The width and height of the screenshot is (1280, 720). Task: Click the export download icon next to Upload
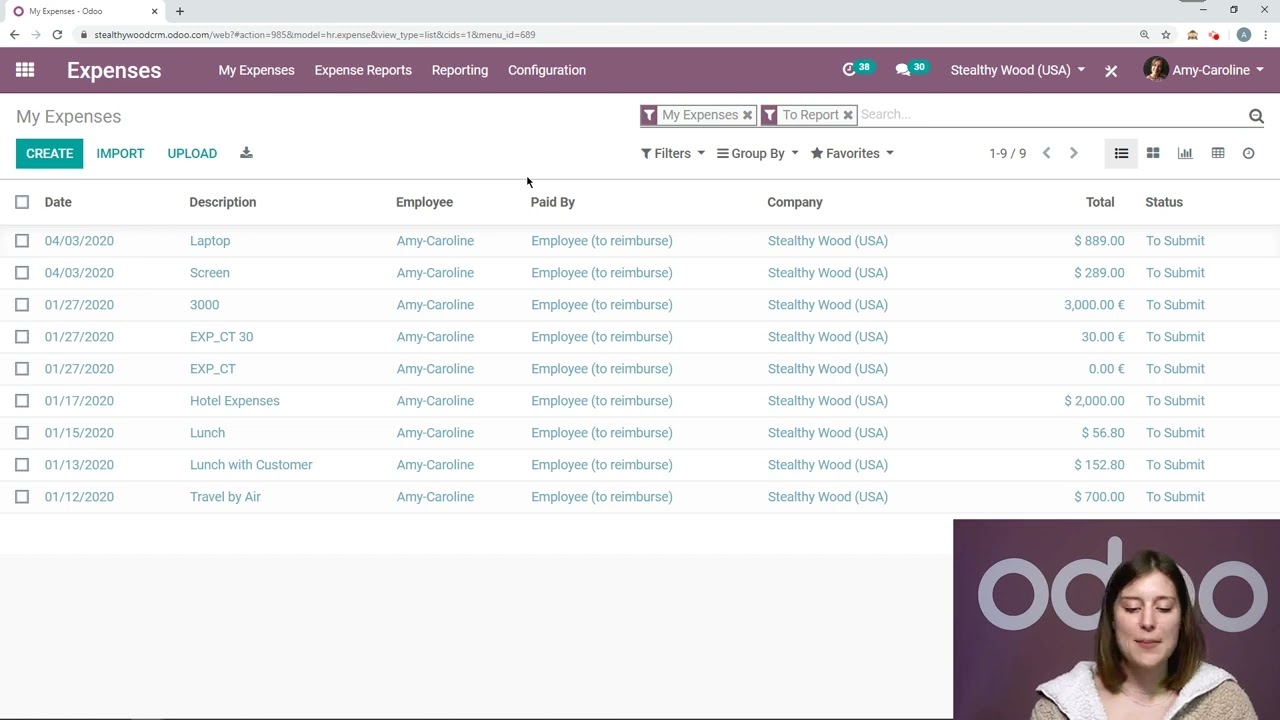(x=246, y=153)
